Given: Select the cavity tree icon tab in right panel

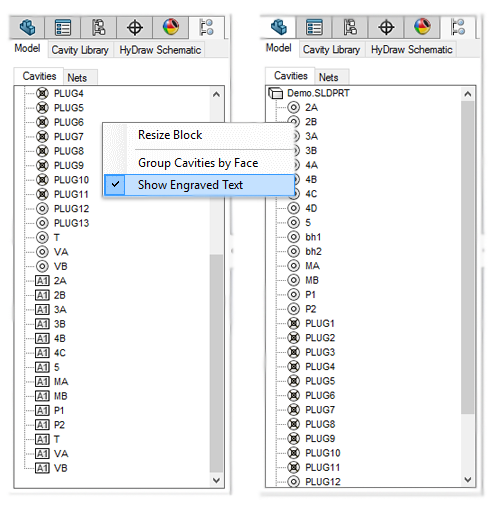Looking at the screenshot, I should (458, 27).
